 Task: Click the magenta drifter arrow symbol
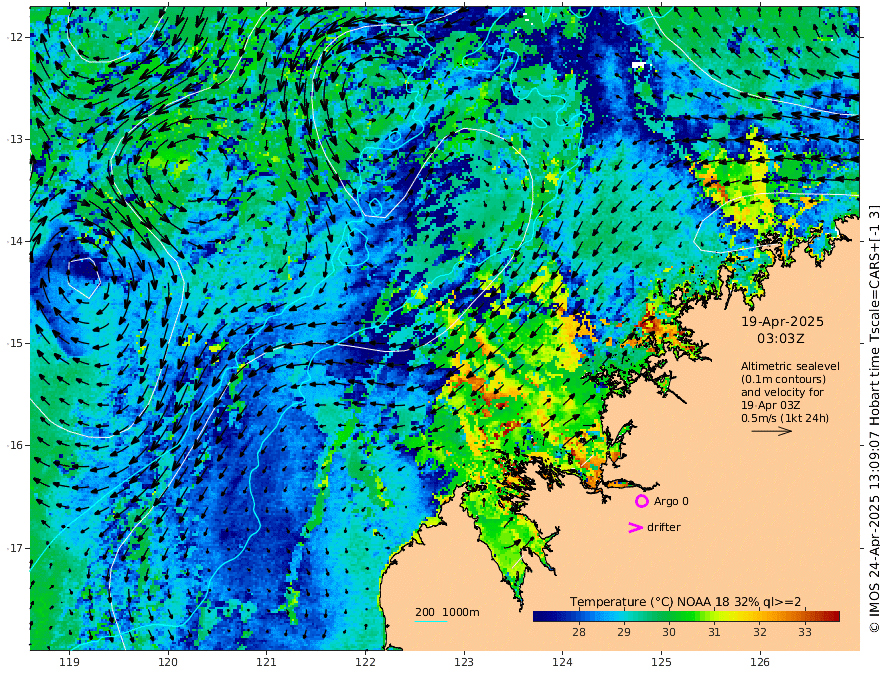635,527
